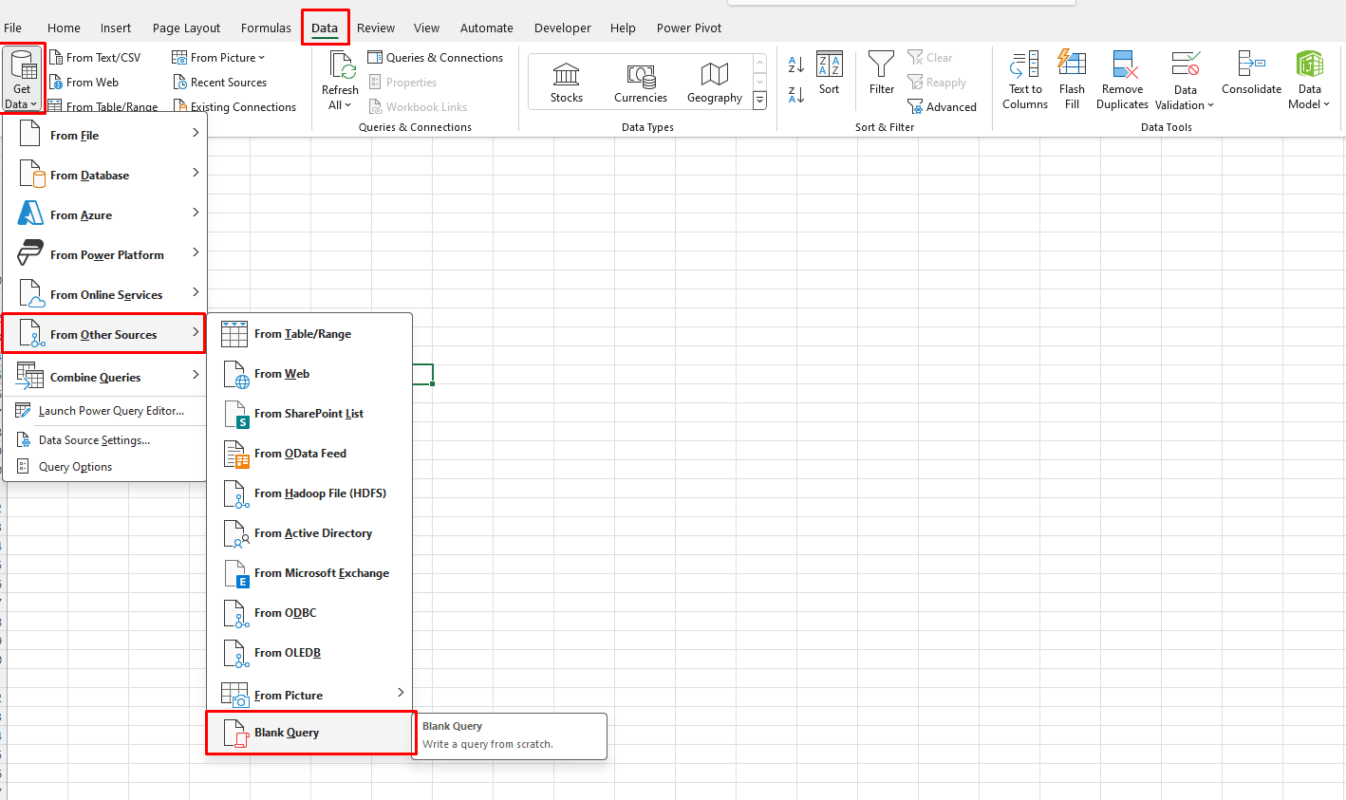Click Launch Power Query Editor

pos(105,411)
